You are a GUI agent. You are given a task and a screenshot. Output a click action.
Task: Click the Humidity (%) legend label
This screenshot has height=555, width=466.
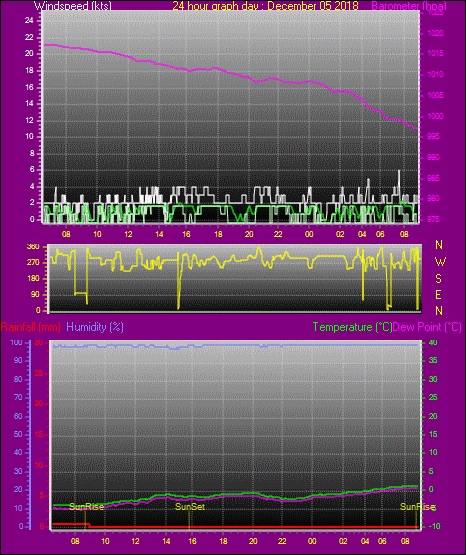coord(95,327)
